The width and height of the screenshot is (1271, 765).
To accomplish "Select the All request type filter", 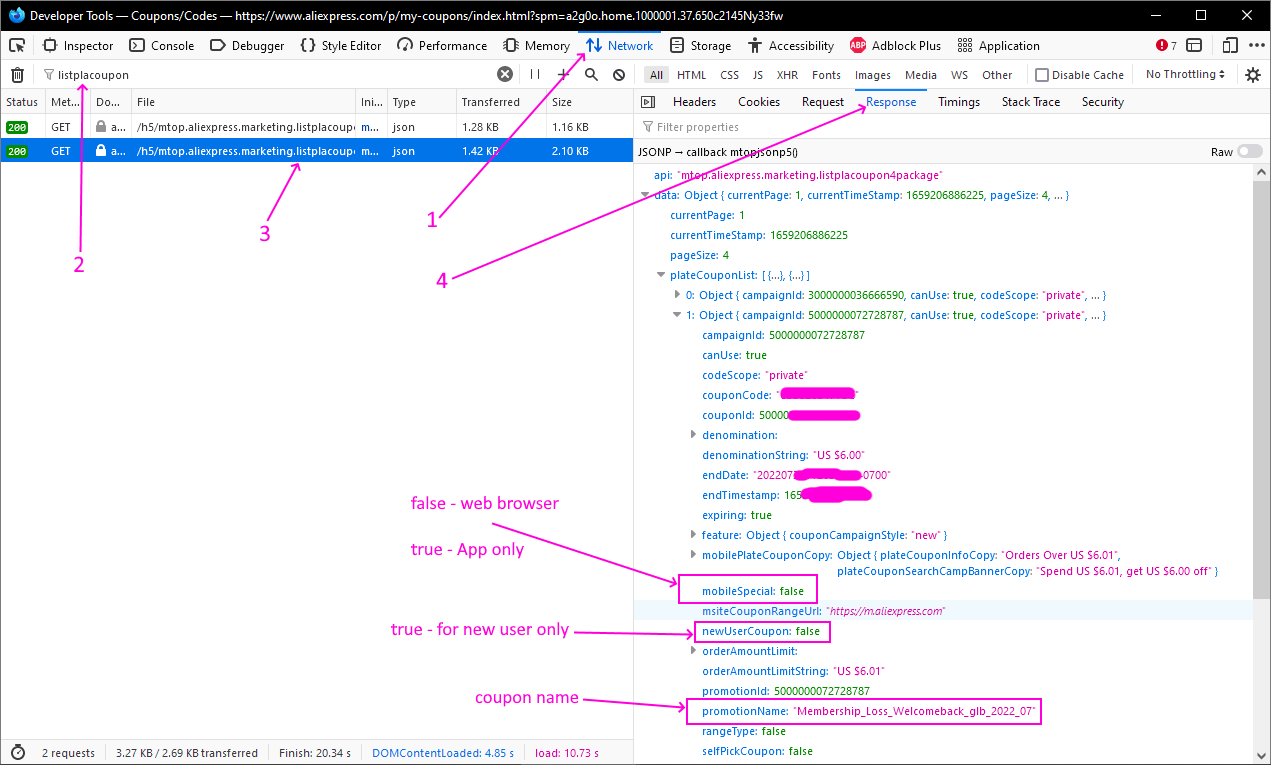I will (656, 74).
